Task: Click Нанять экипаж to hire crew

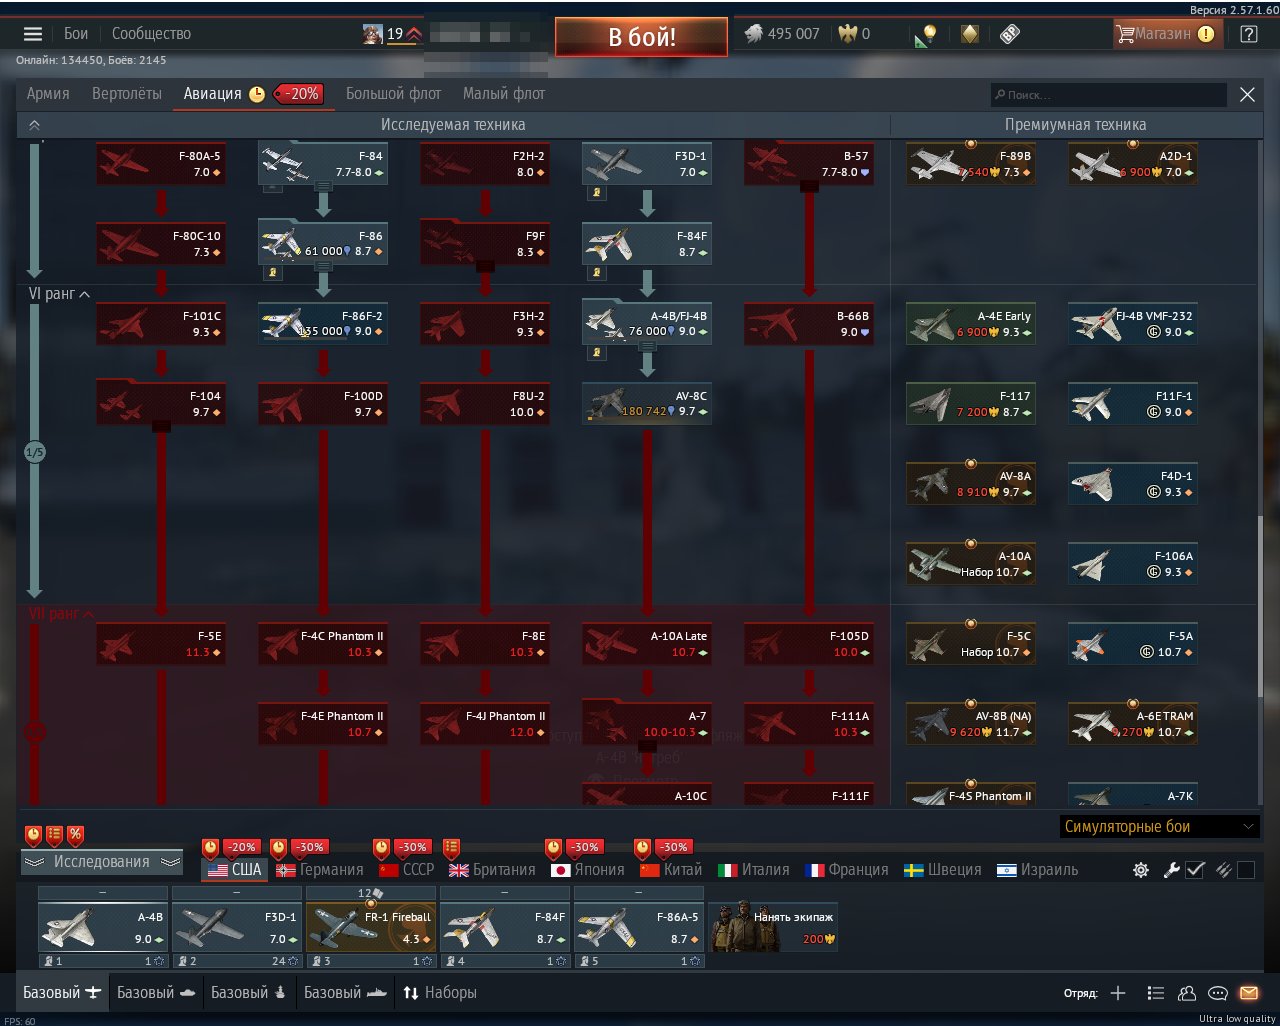Action: (x=773, y=927)
